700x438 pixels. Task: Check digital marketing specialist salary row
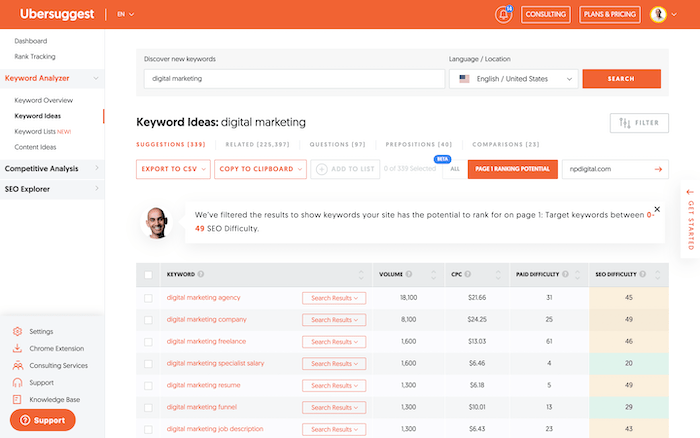(148, 364)
